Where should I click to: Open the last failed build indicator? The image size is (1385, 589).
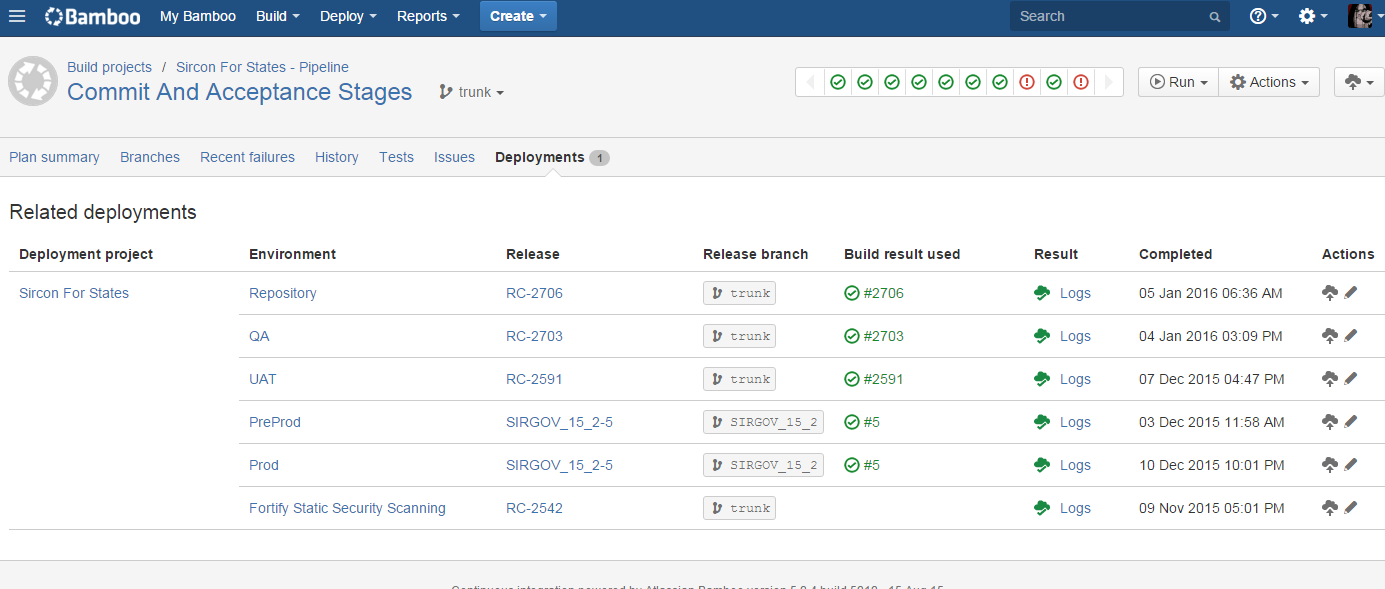pyautogui.click(x=1081, y=82)
